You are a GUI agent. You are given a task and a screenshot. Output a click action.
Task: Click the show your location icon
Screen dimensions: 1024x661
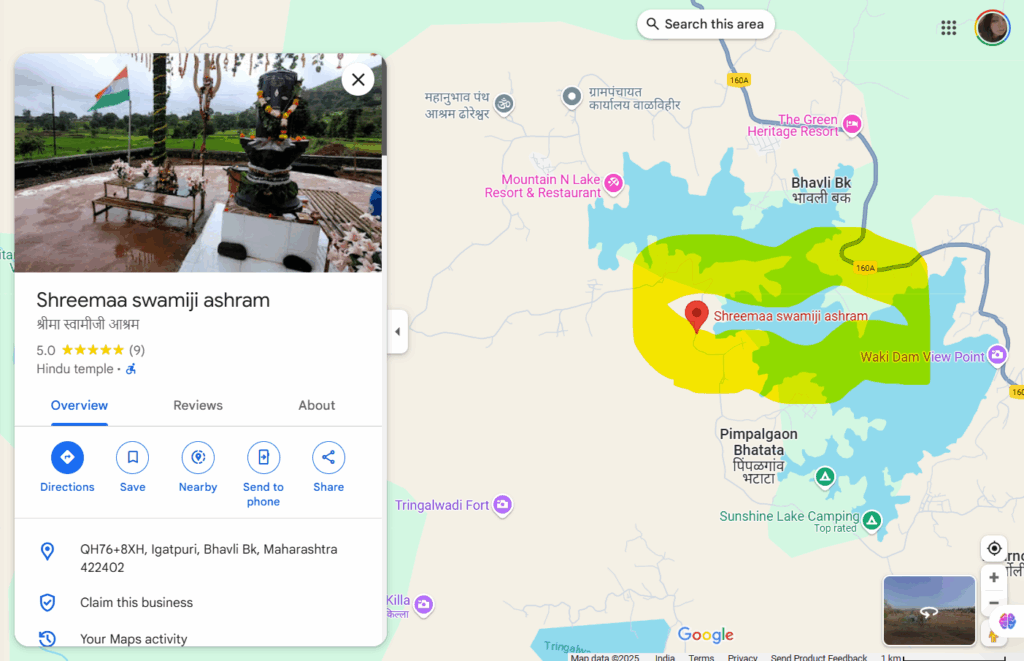pyautogui.click(x=994, y=548)
